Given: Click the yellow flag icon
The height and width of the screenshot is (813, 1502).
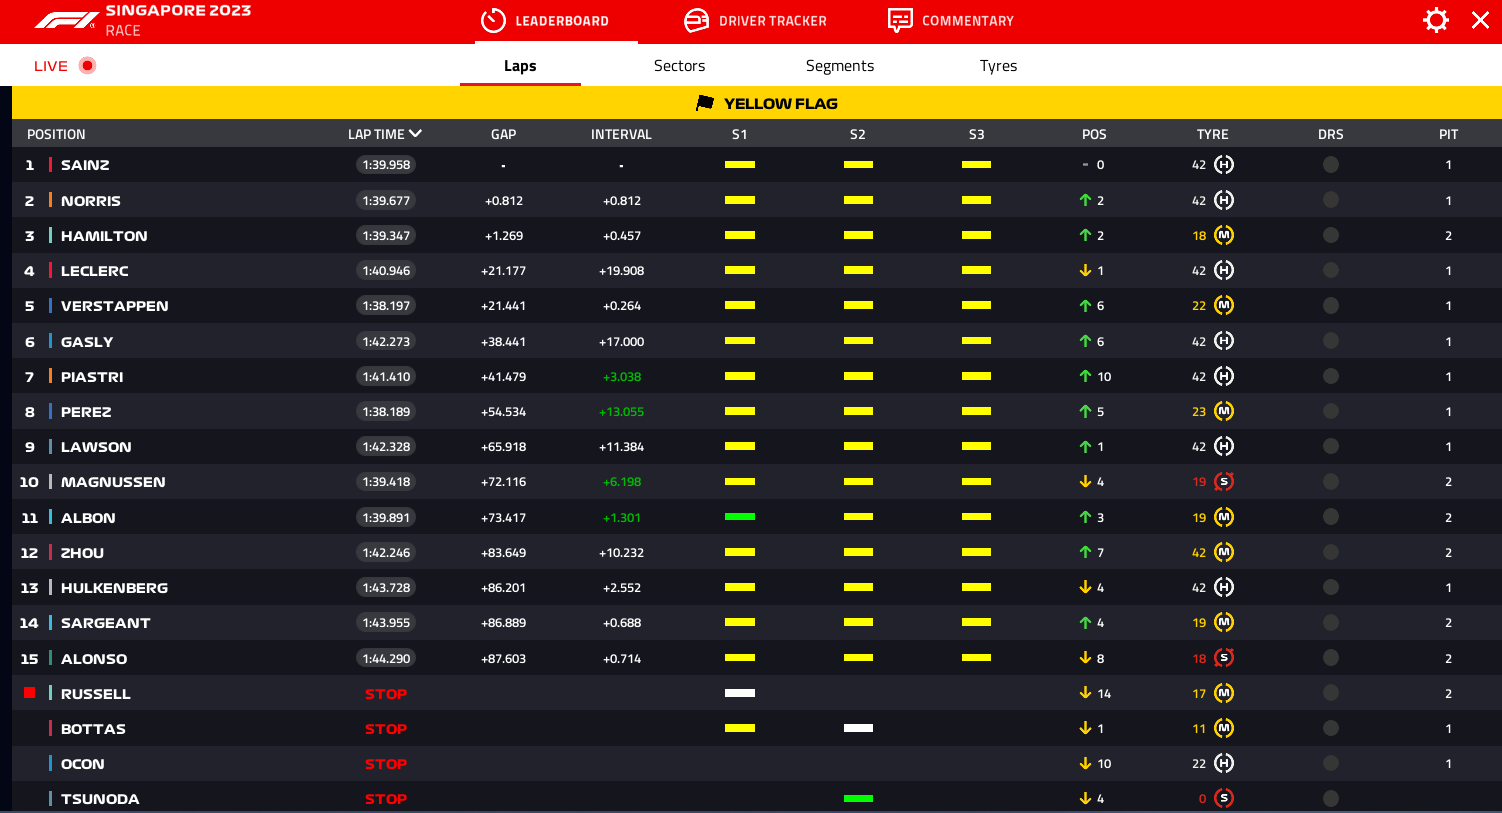Looking at the screenshot, I should click(705, 103).
